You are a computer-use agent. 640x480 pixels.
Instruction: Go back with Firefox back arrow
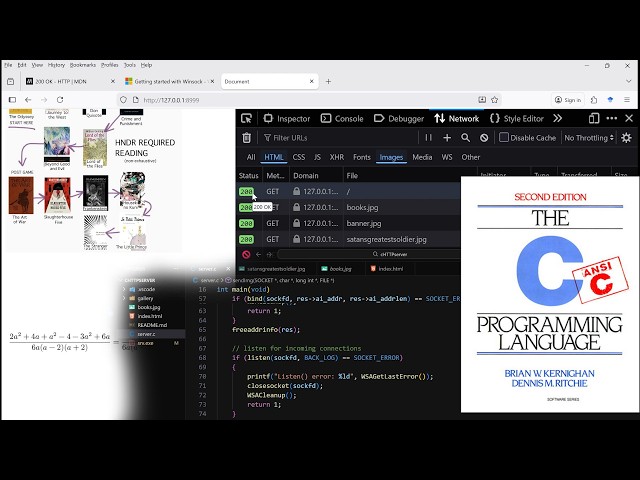coord(28,100)
